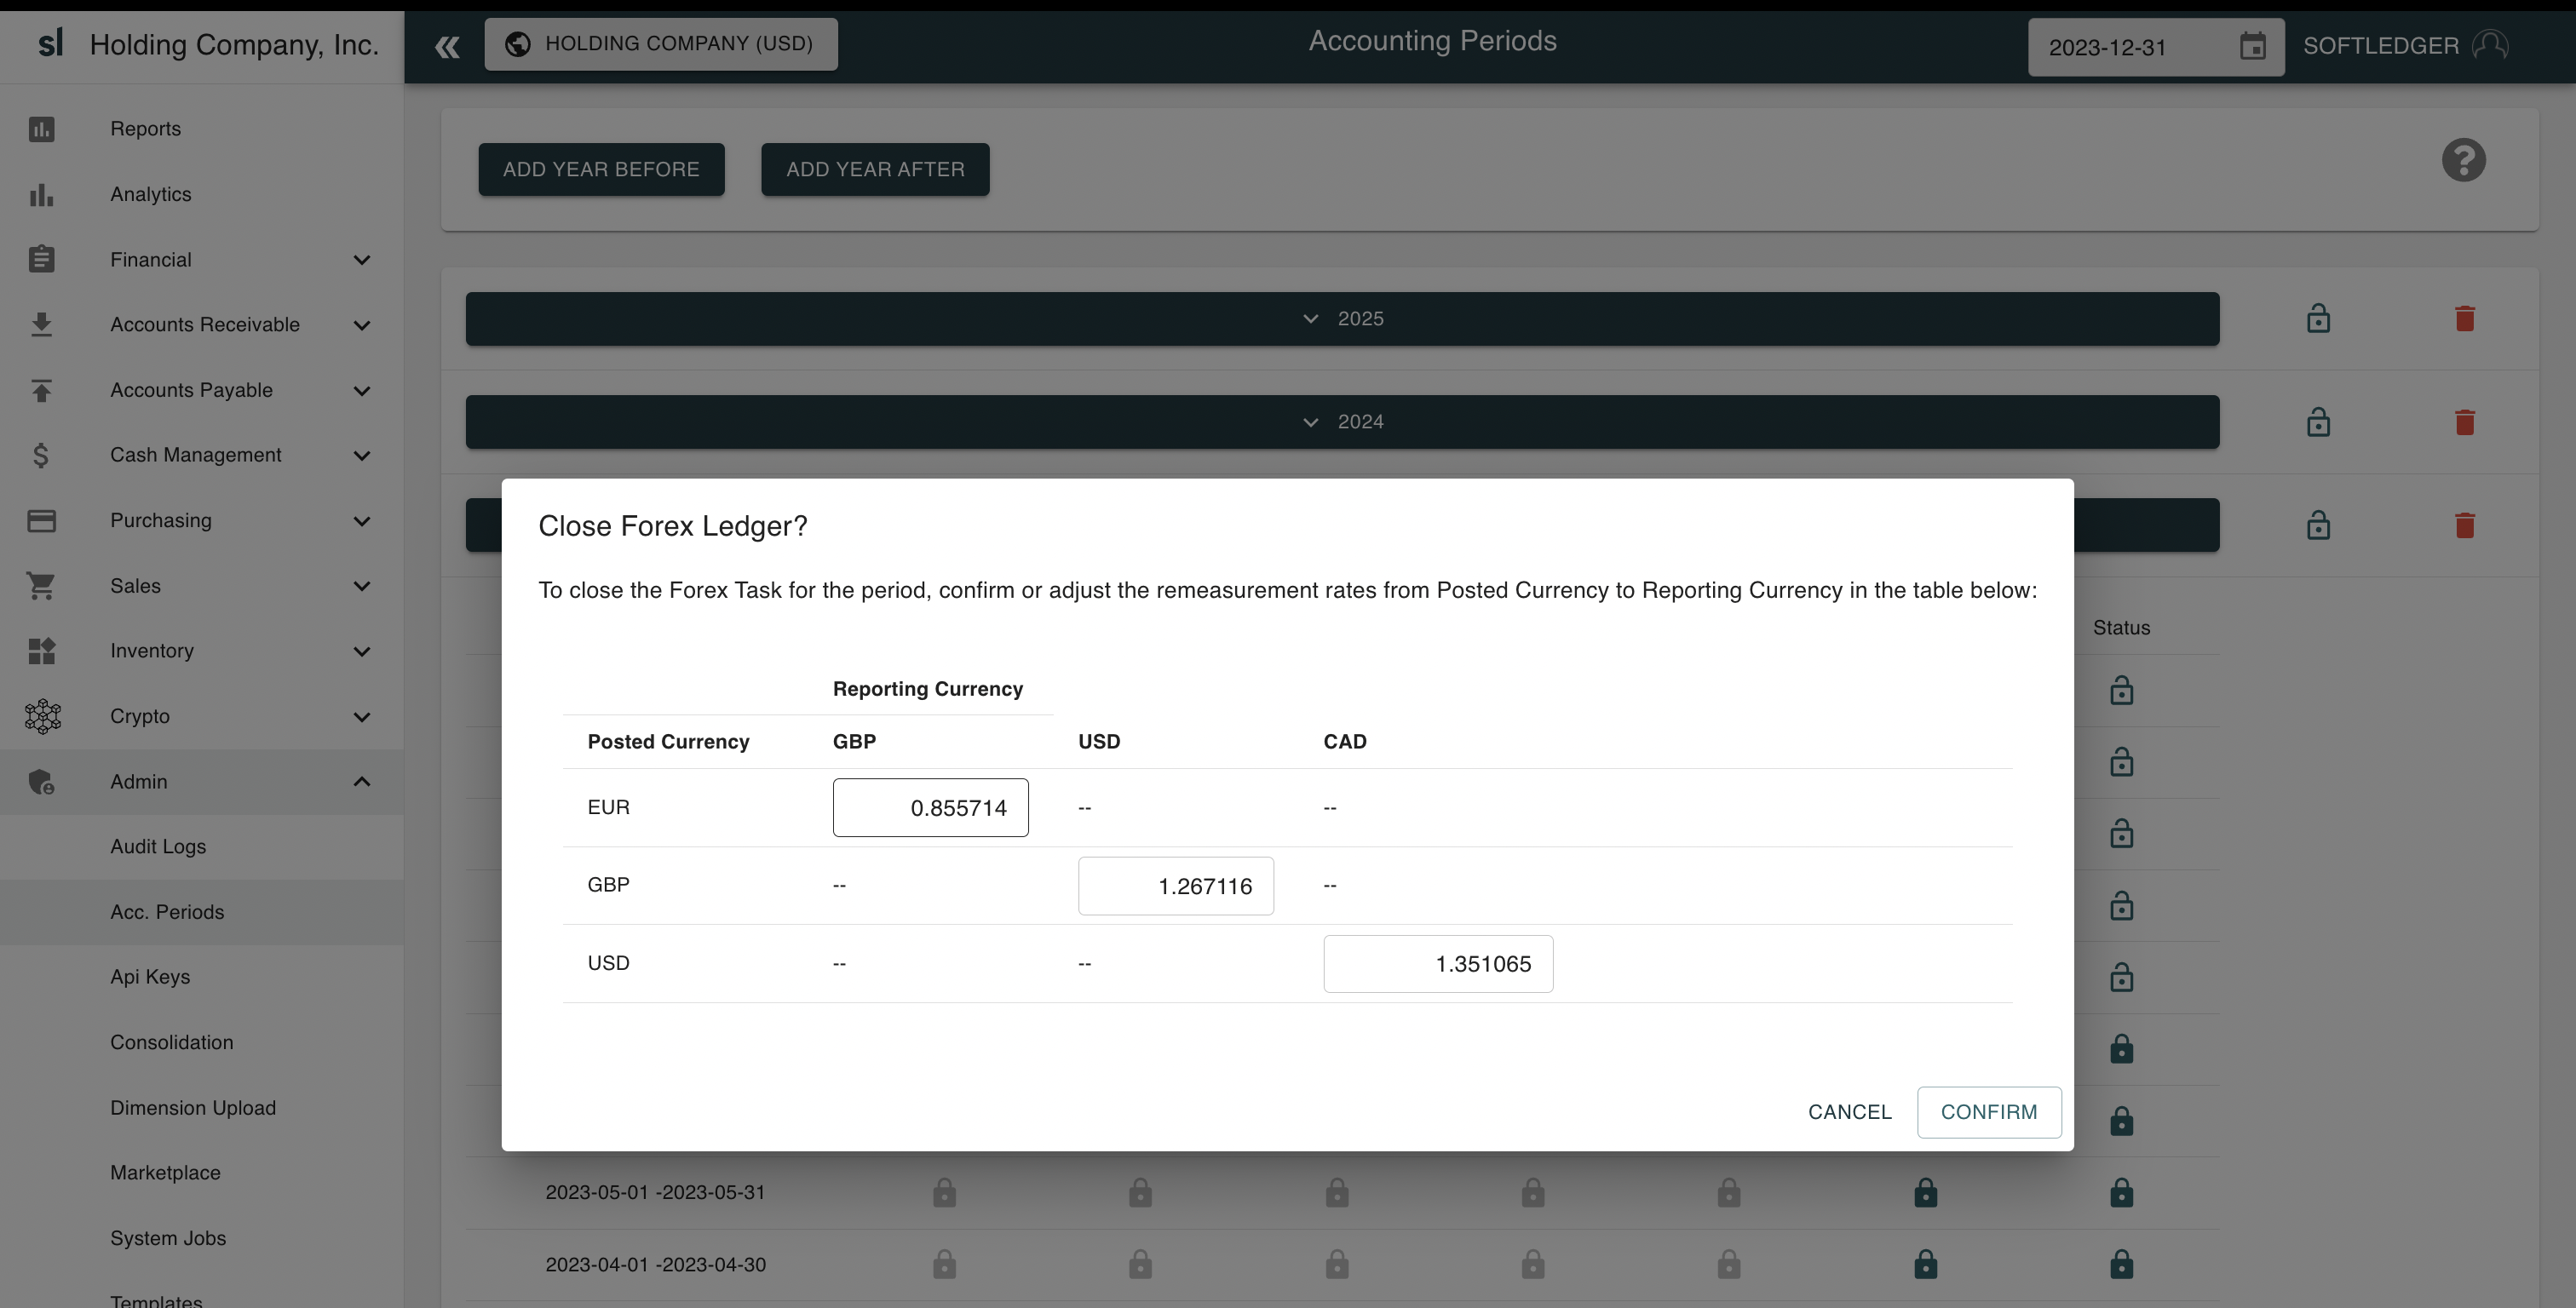The image size is (2576, 1308).
Task: Delete year 2024 with trash icon
Action: pos(2464,422)
